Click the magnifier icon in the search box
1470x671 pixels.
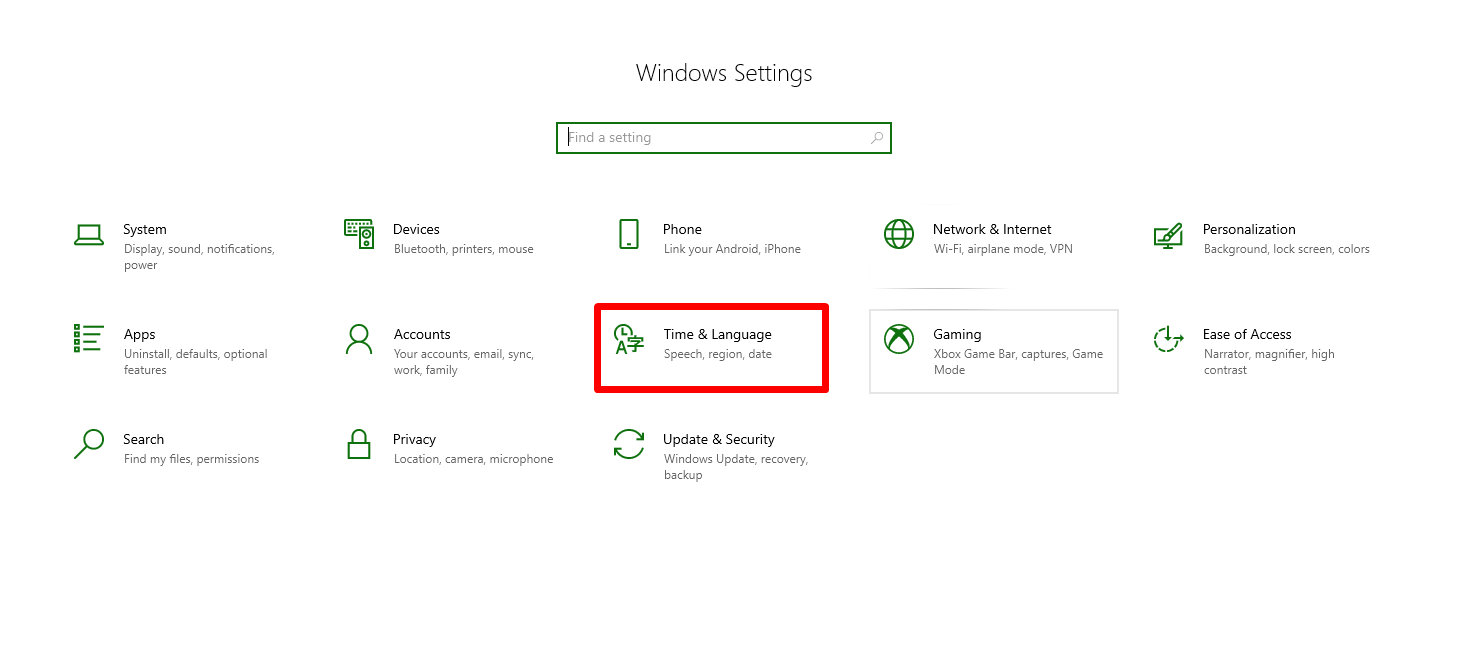pos(877,138)
